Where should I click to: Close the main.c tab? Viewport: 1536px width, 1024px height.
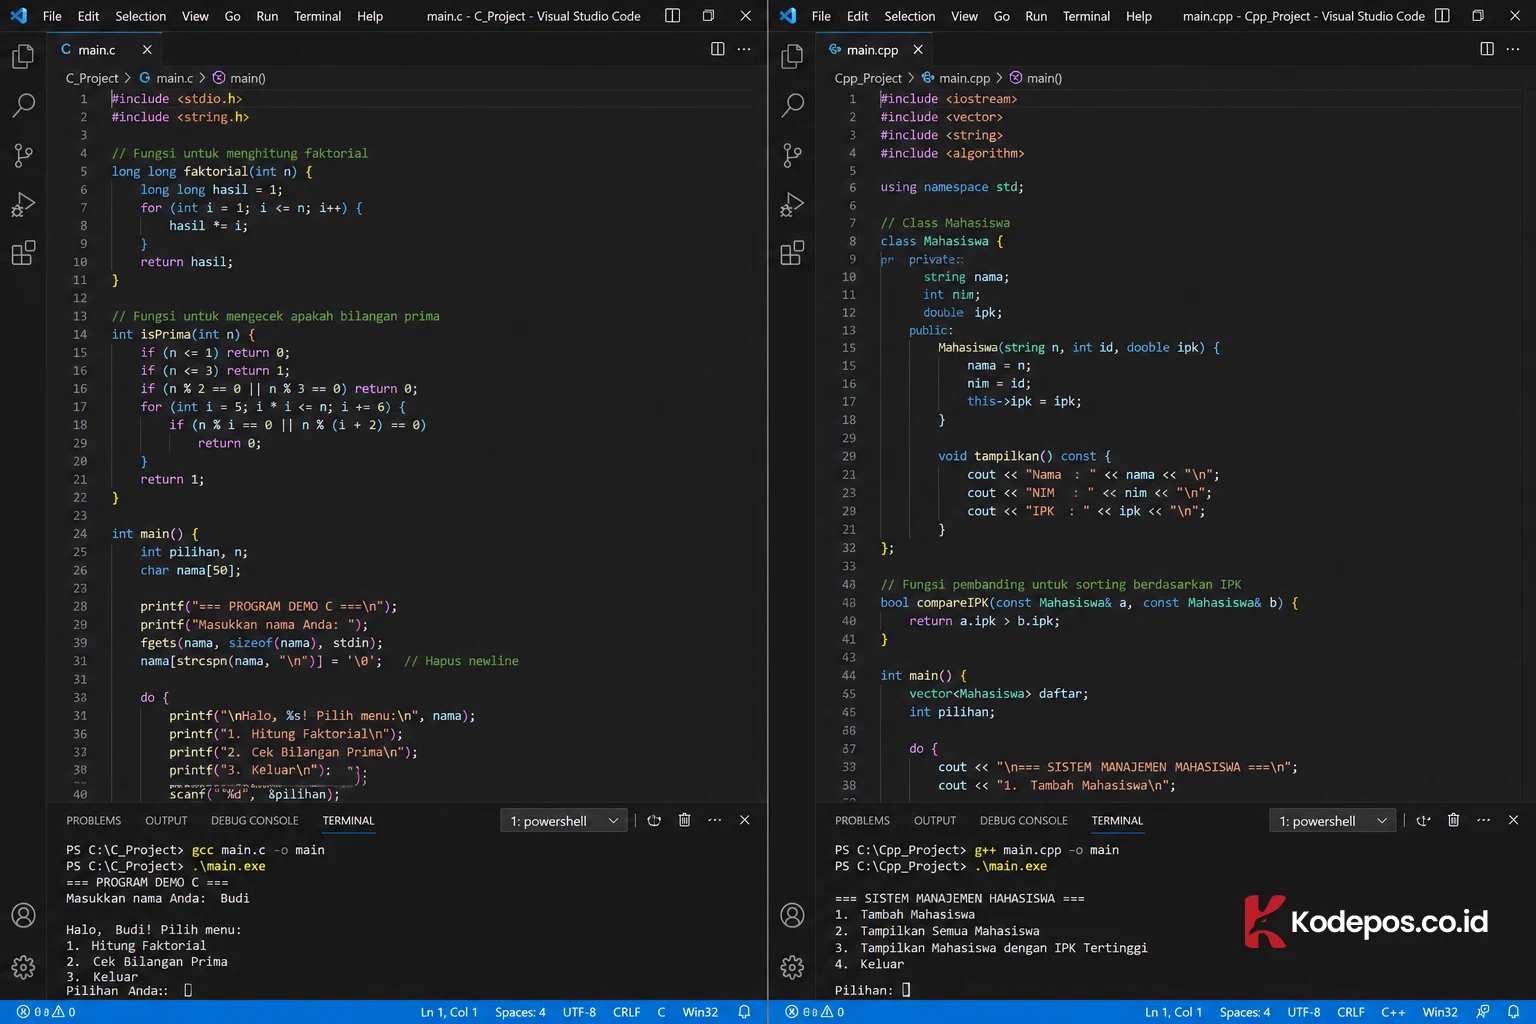click(147, 49)
